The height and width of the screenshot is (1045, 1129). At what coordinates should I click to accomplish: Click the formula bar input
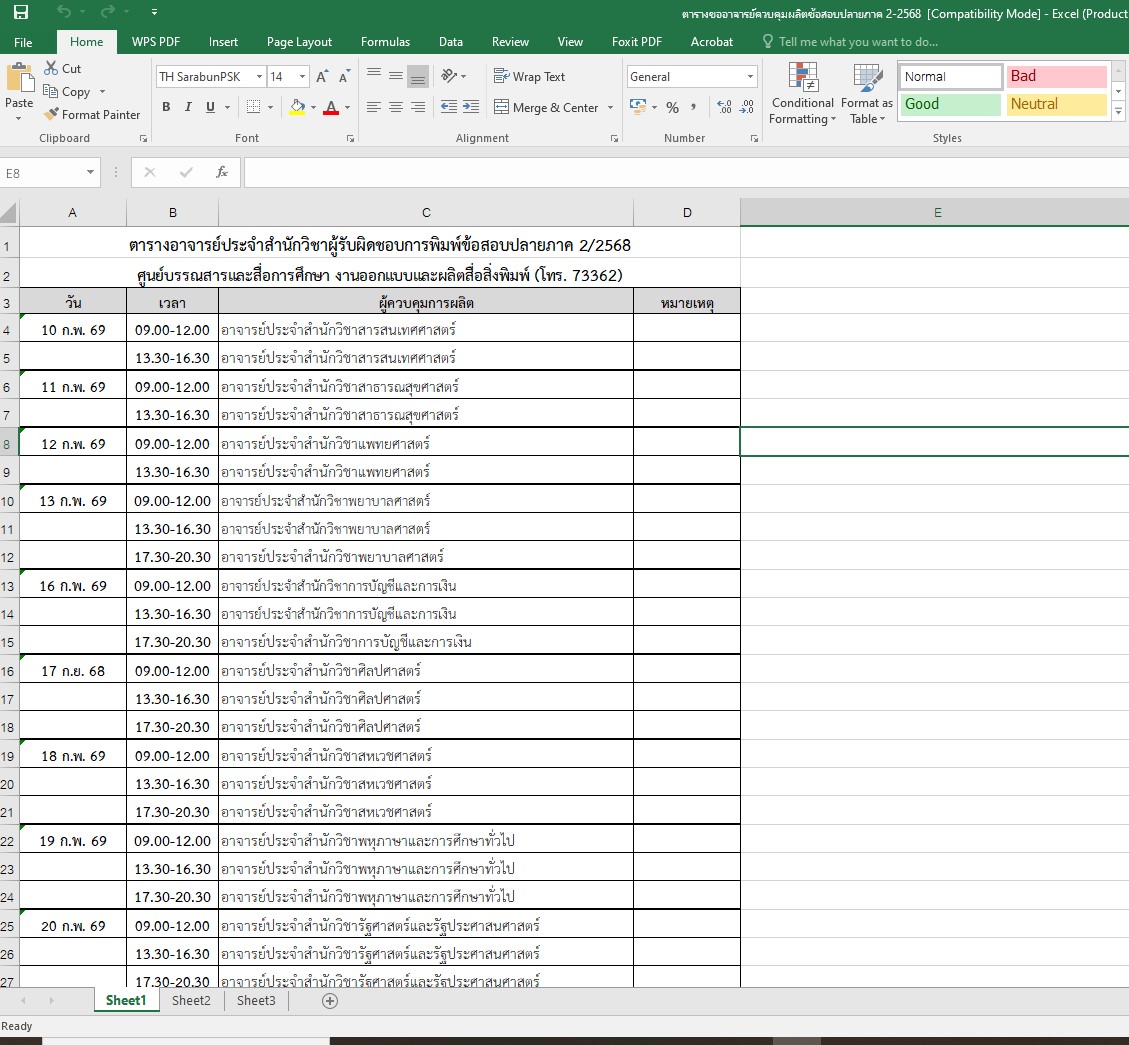pos(686,173)
